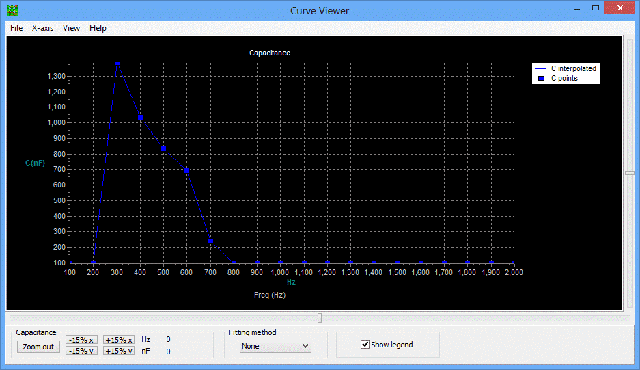Open the File menu
The width and height of the screenshot is (640, 370).
pos(16,28)
